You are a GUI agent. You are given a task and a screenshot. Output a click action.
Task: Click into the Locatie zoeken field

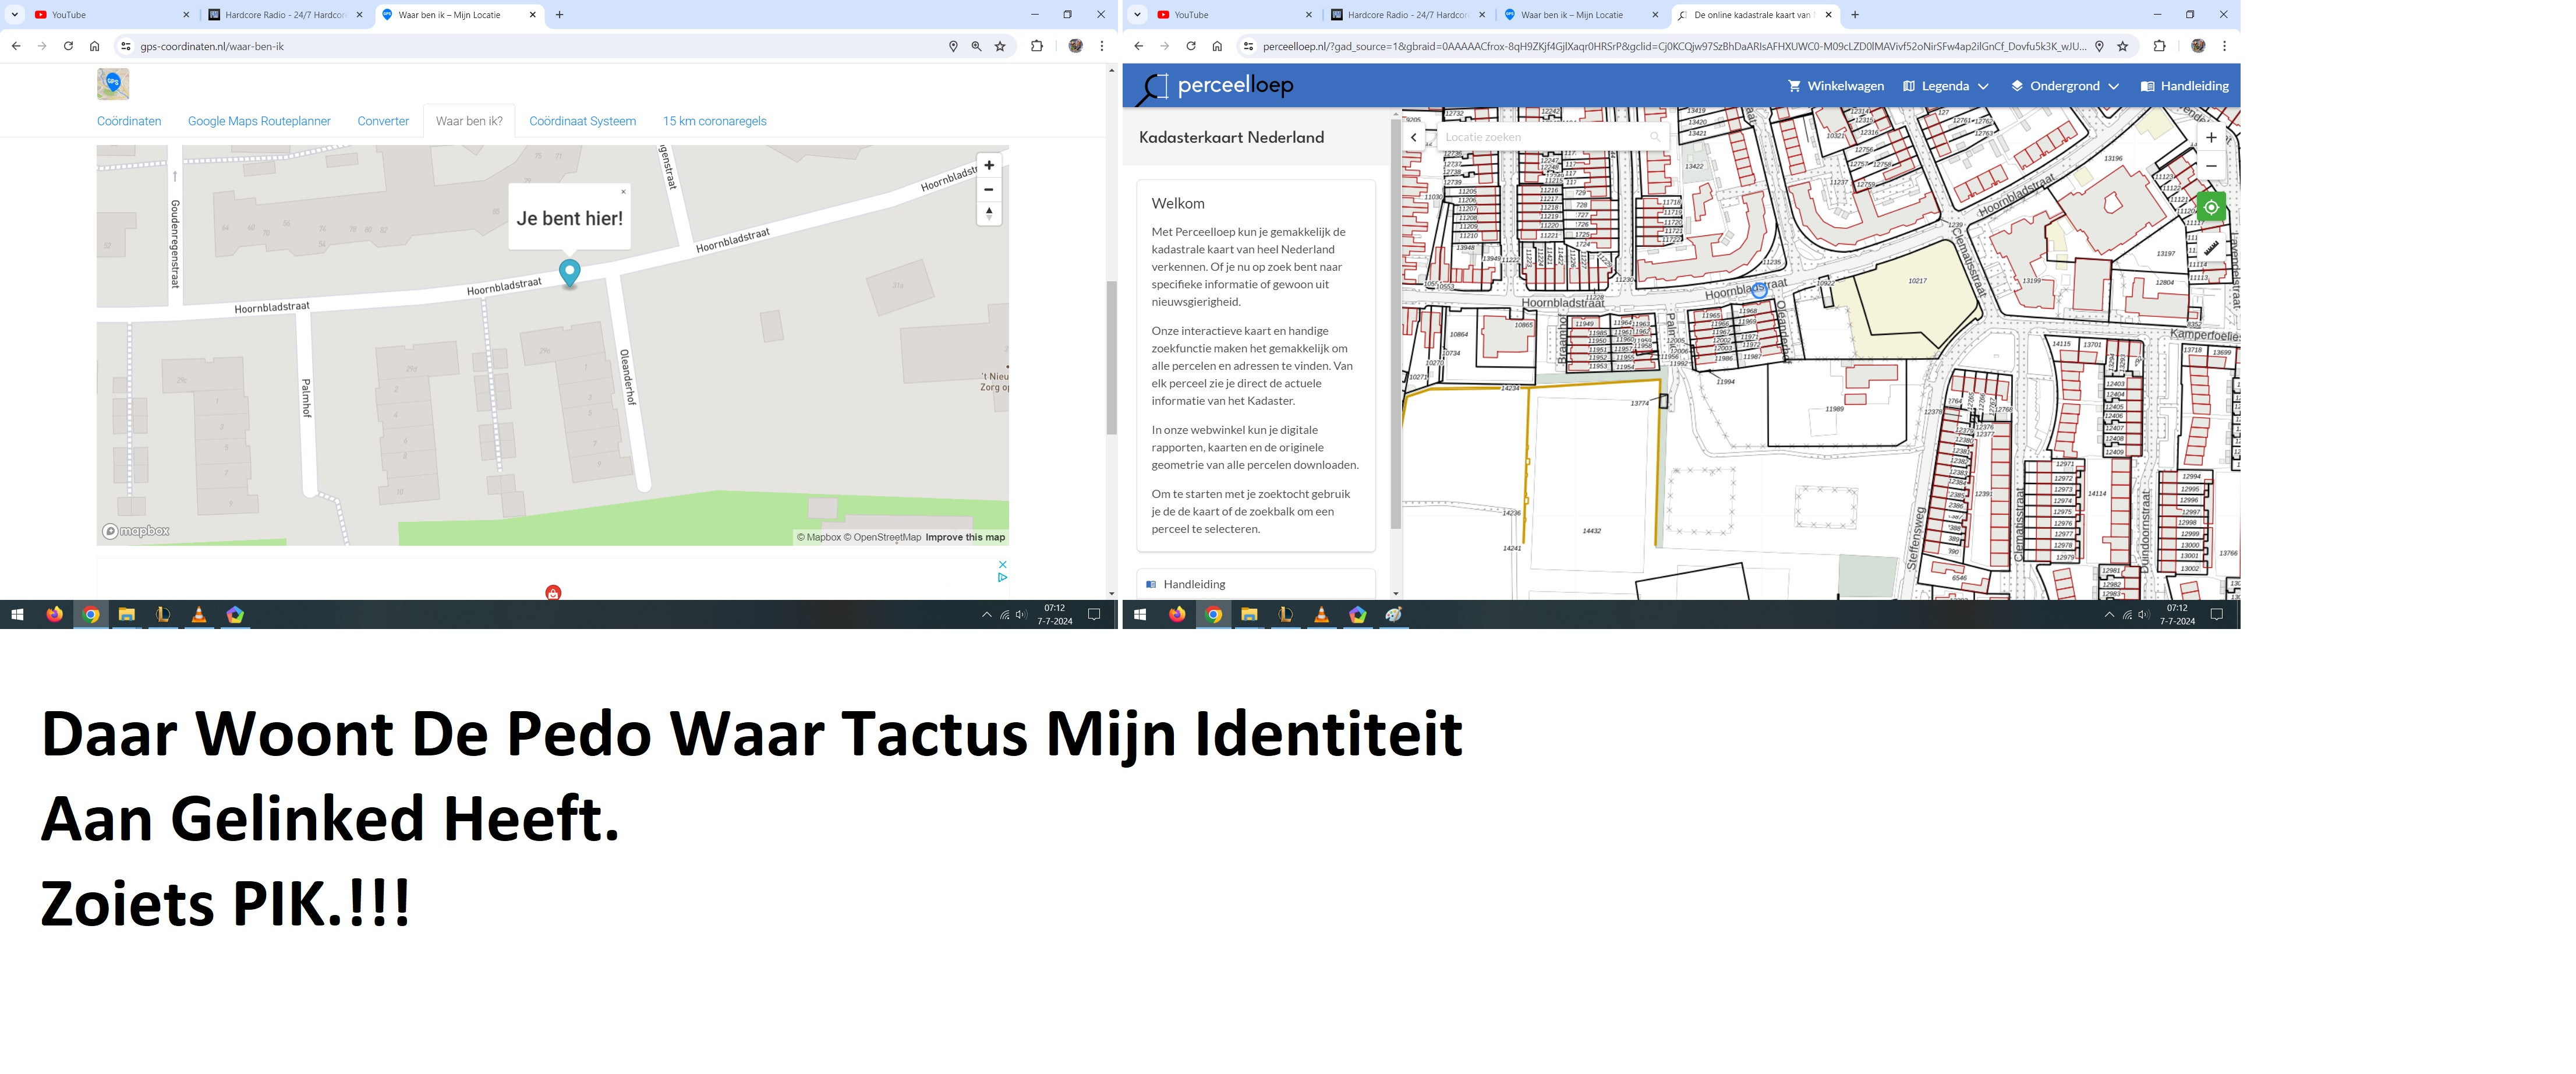1540,137
